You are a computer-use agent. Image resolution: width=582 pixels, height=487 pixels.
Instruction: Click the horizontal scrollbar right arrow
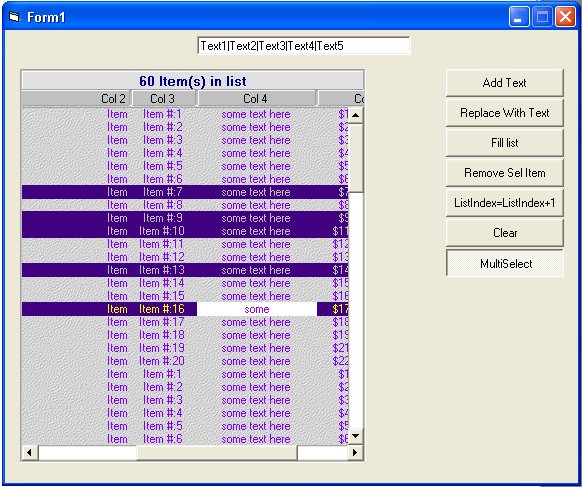pyautogui.click(x=355, y=452)
